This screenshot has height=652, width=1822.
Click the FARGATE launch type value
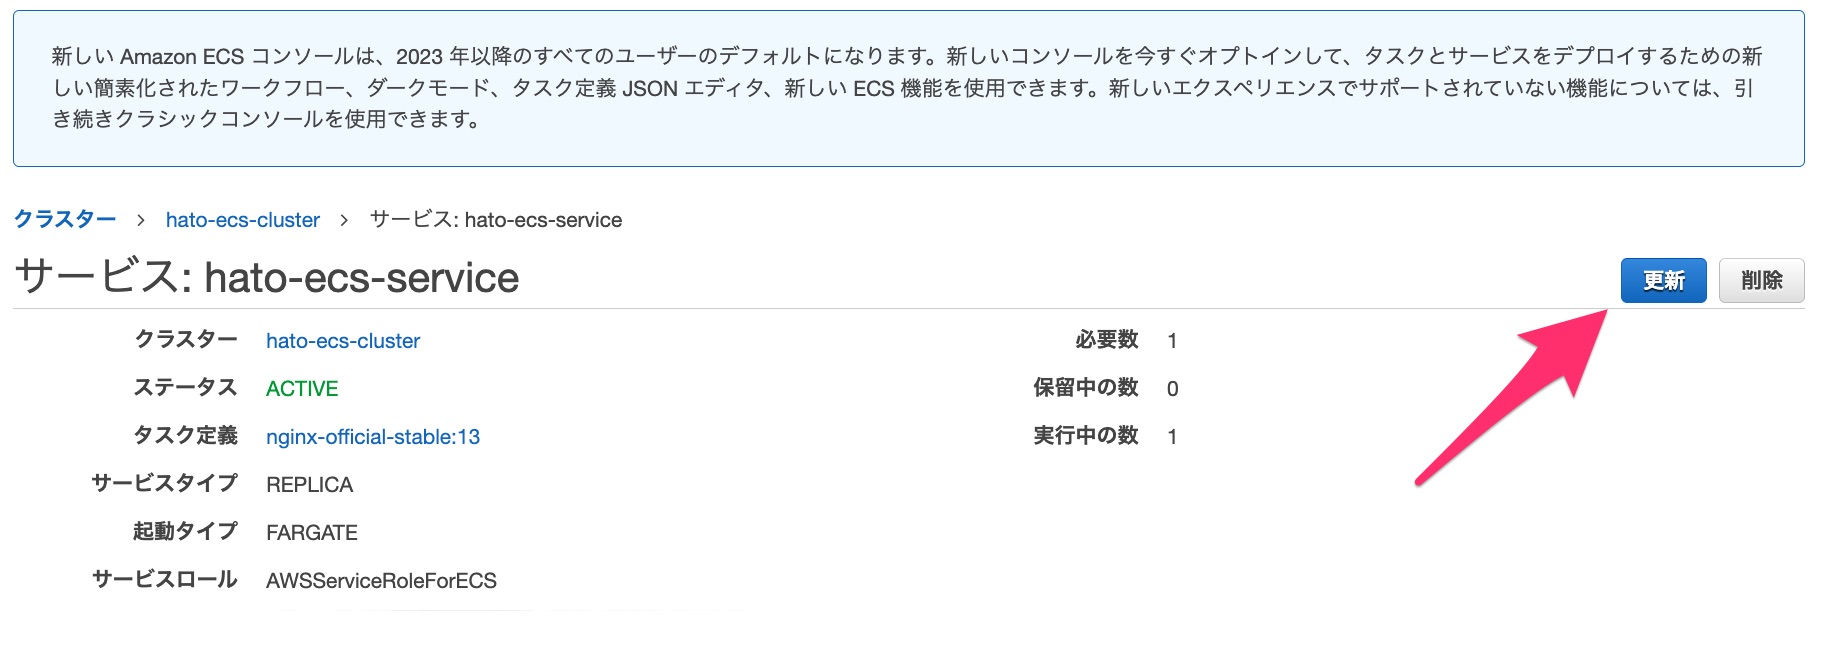tap(312, 533)
